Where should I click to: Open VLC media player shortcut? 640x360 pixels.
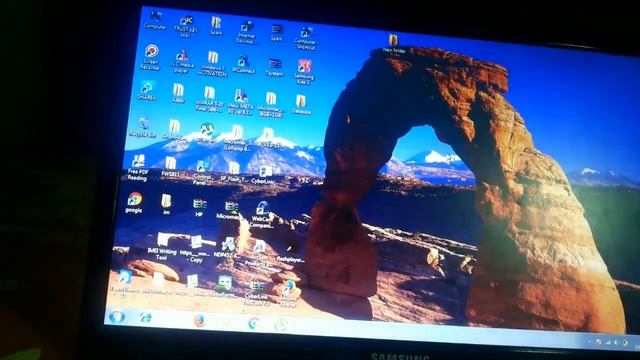click(182, 61)
